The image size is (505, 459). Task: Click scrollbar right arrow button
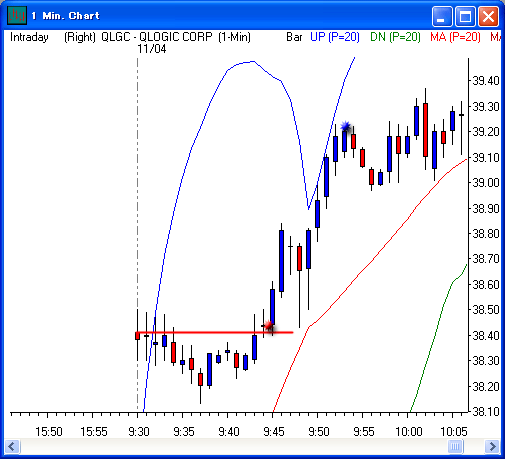(x=492, y=446)
